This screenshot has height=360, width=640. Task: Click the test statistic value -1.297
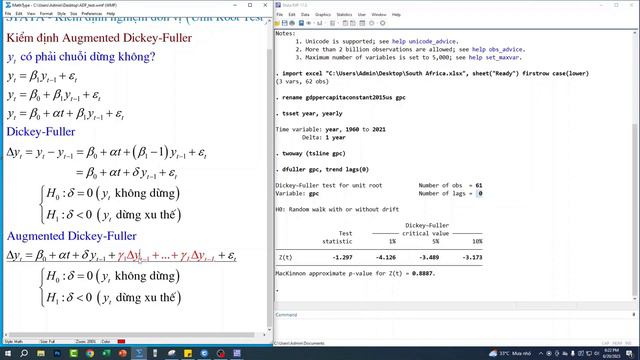point(342,258)
